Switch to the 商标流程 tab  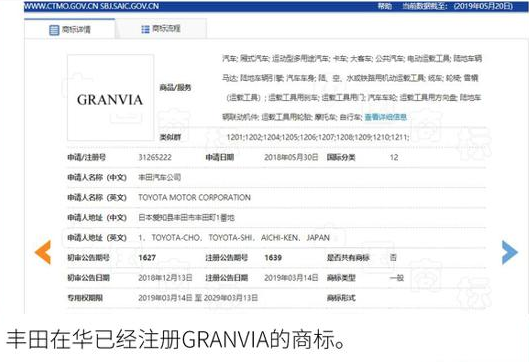tap(161, 29)
